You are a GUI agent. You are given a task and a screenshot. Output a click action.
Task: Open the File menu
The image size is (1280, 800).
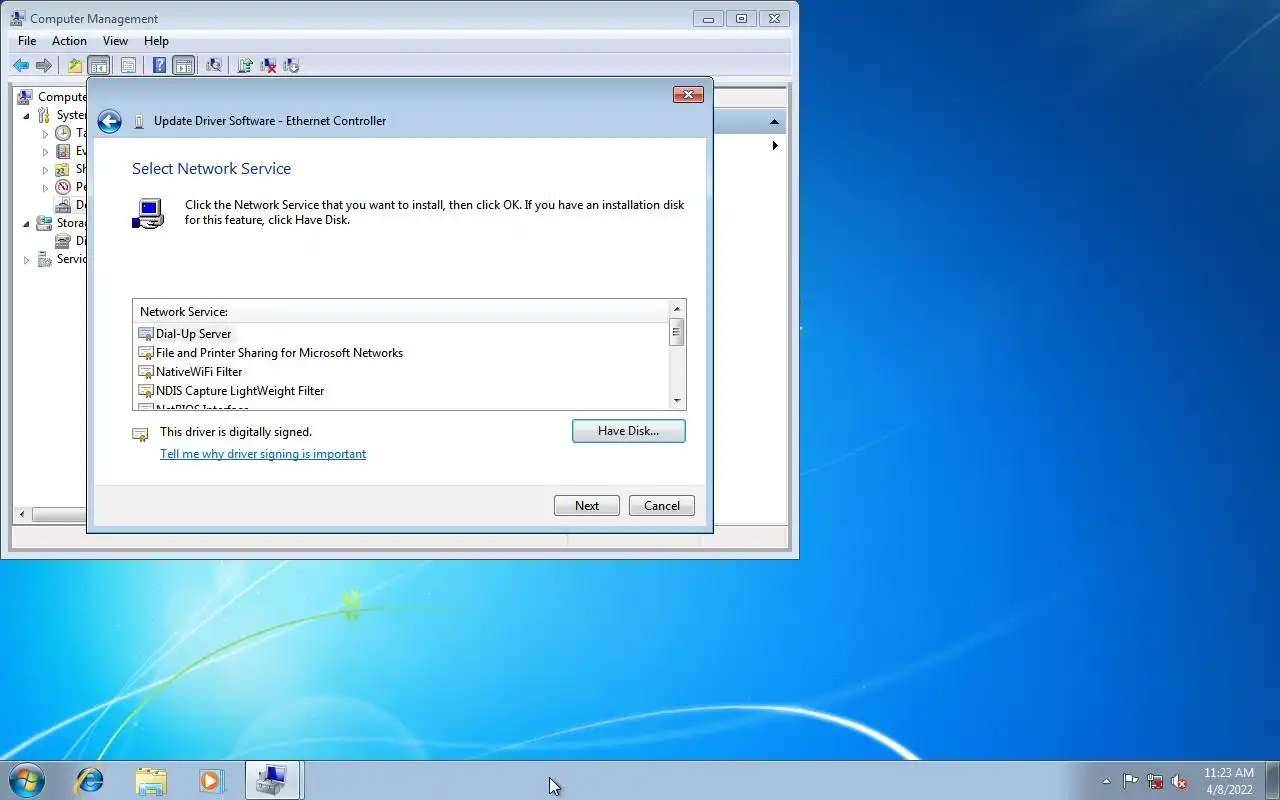[27, 41]
